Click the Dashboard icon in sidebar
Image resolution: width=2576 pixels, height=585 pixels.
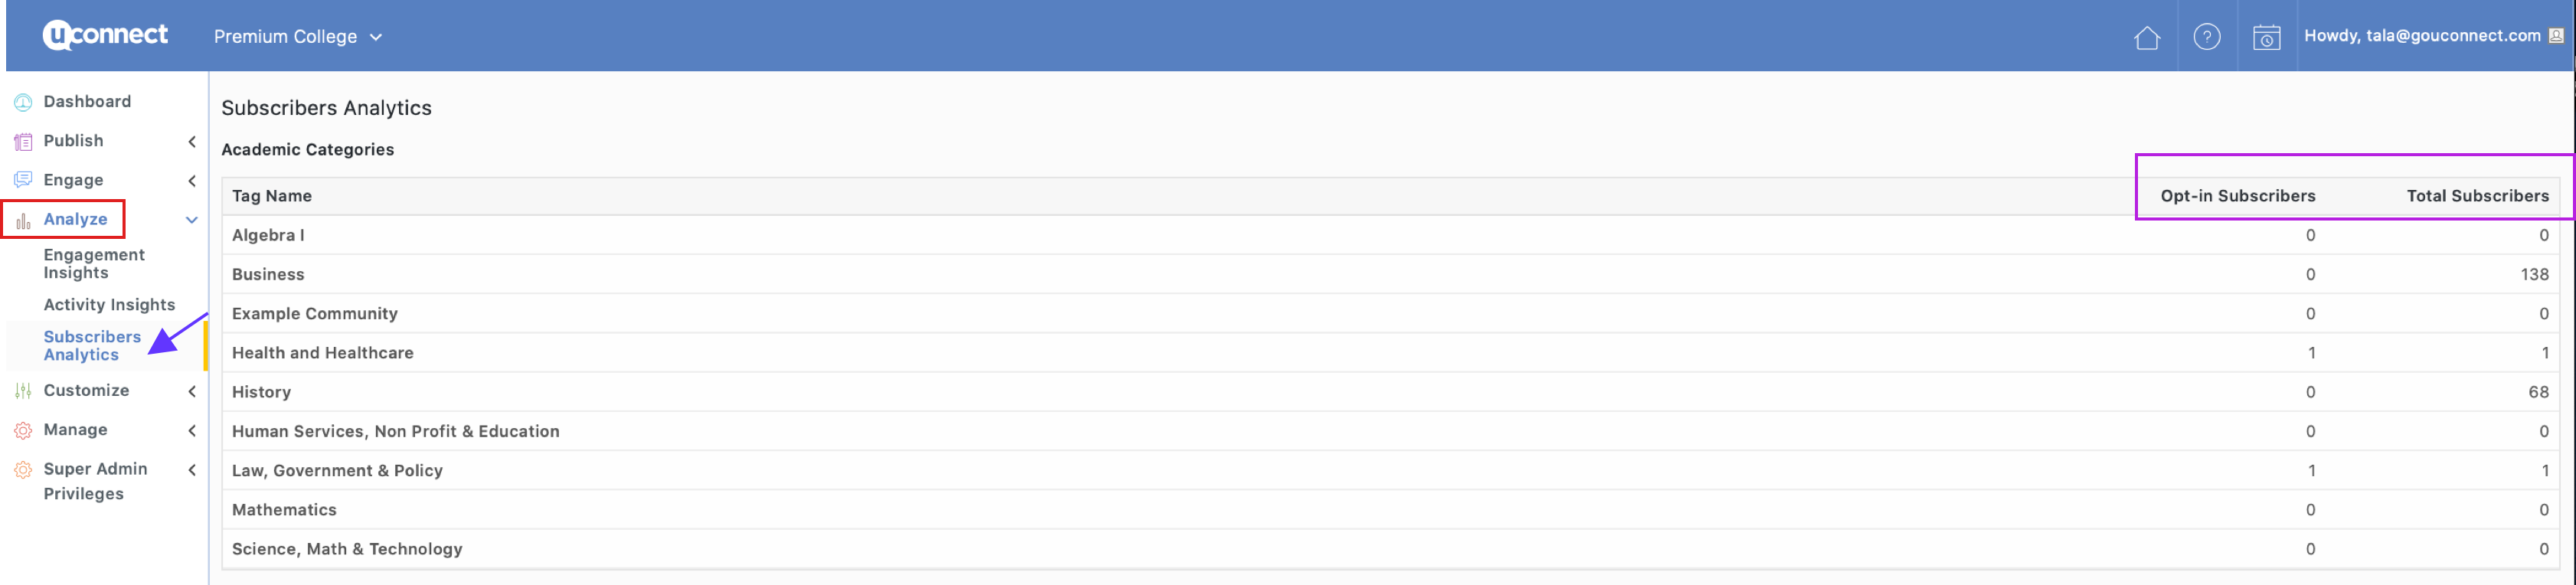pos(23,102)
